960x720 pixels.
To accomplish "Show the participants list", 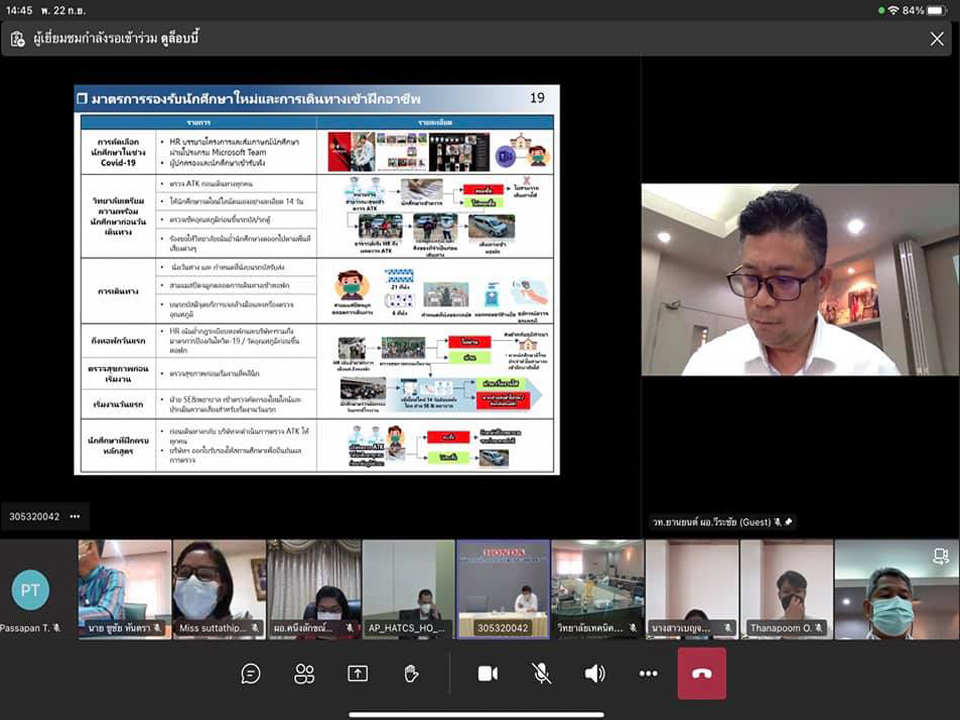I will coord(305,673).
